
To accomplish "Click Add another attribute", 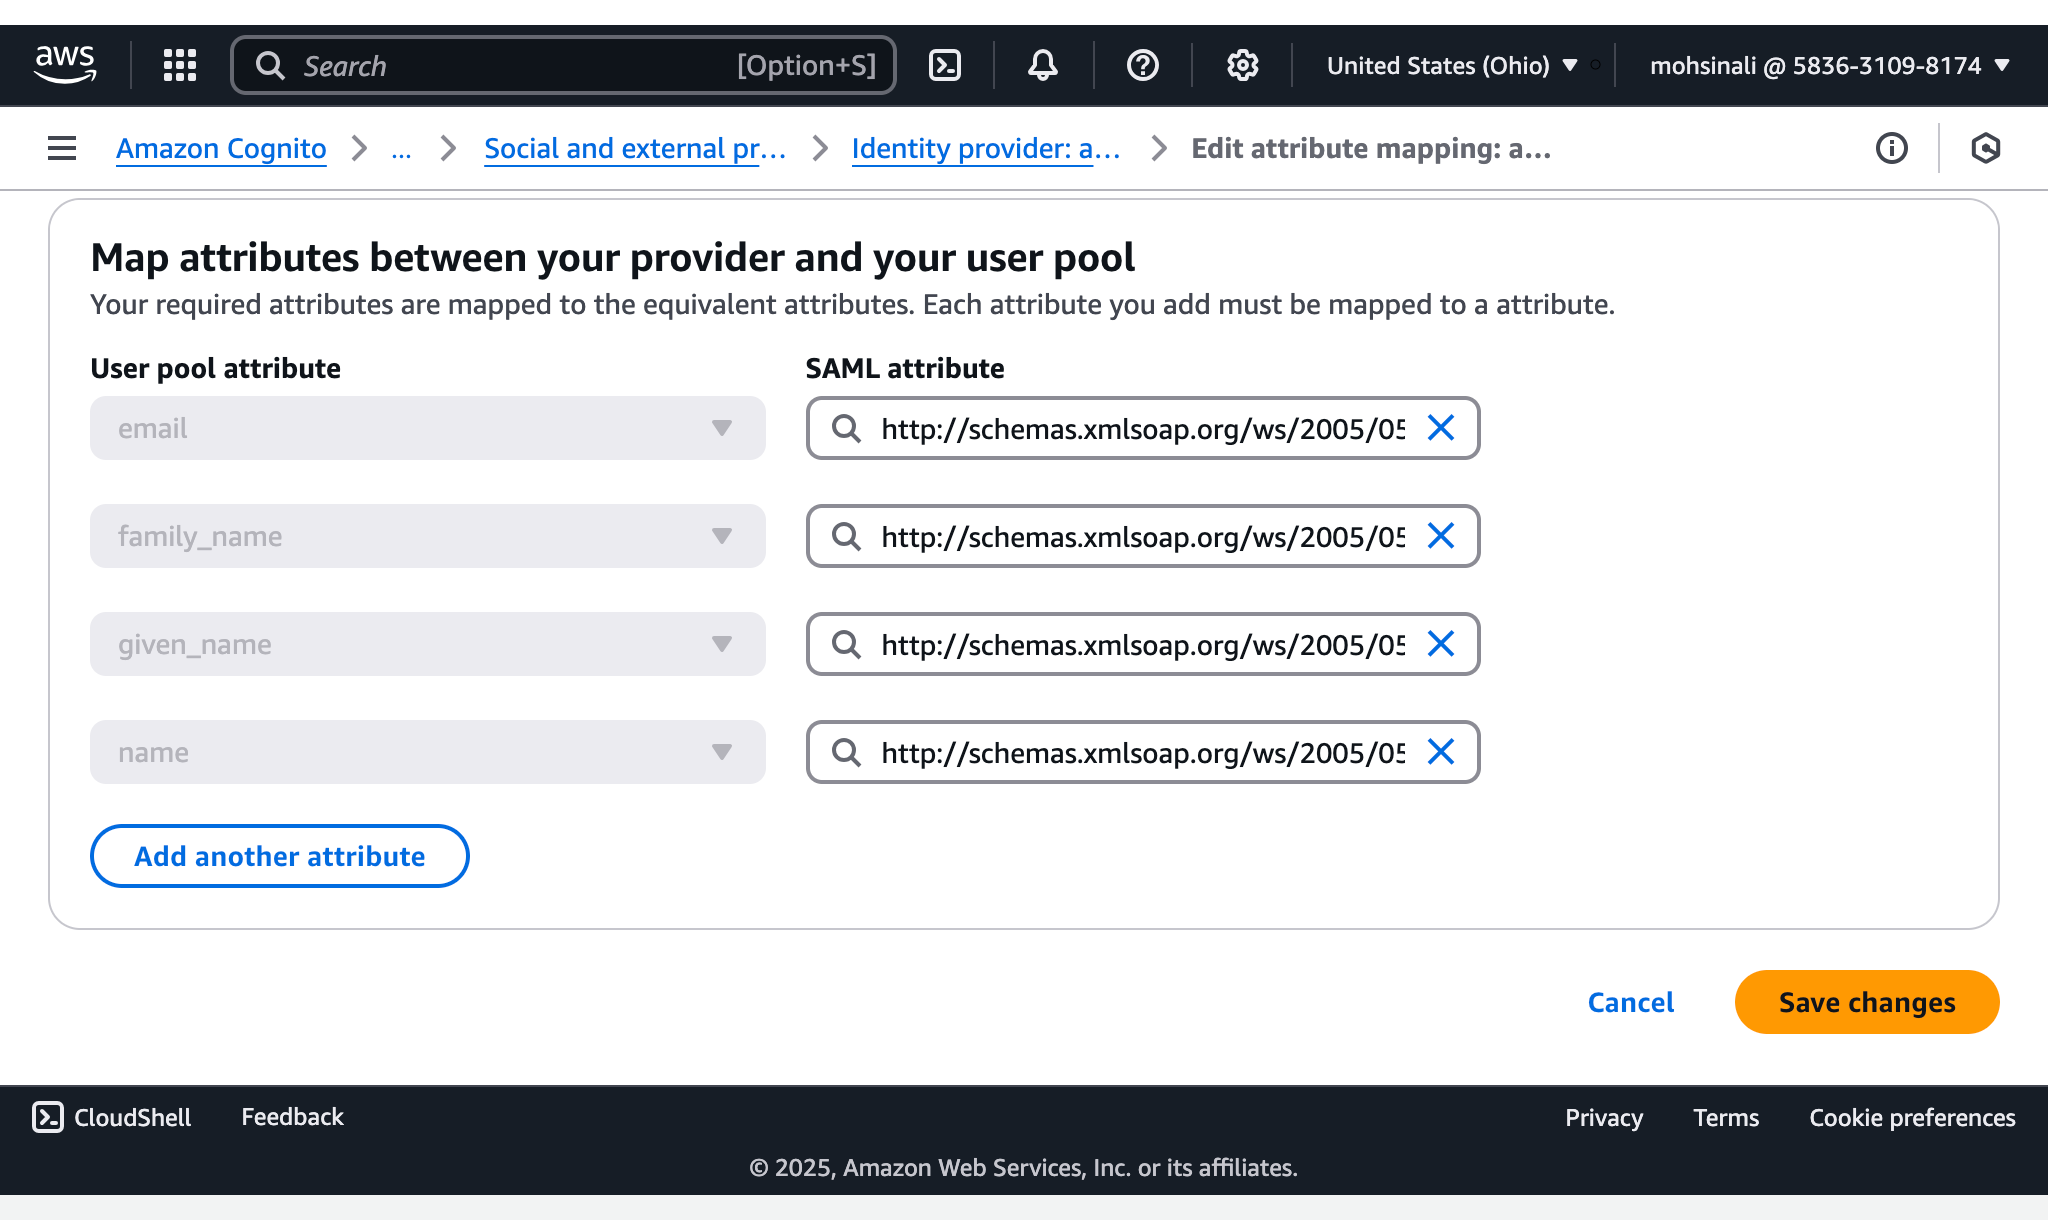I will [x=279, y=856].
